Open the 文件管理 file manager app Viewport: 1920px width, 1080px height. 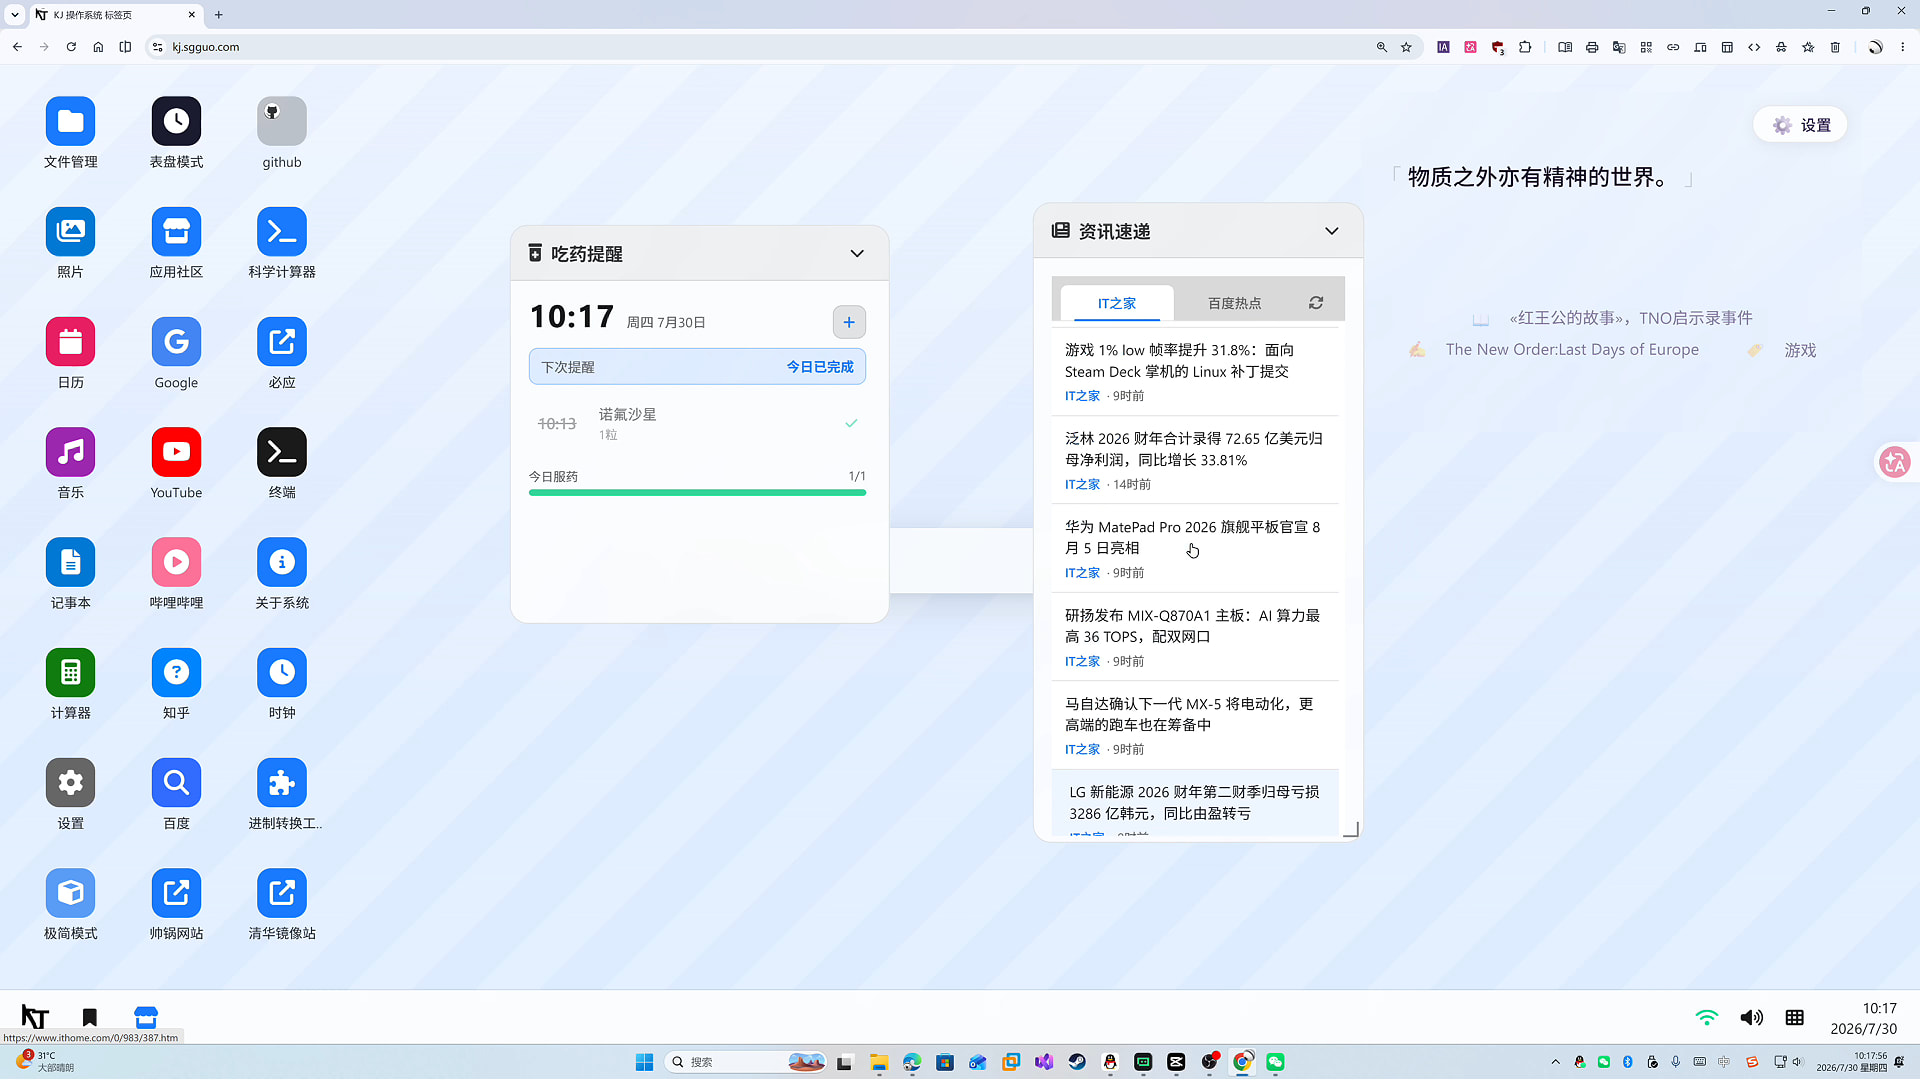(70, 122)
